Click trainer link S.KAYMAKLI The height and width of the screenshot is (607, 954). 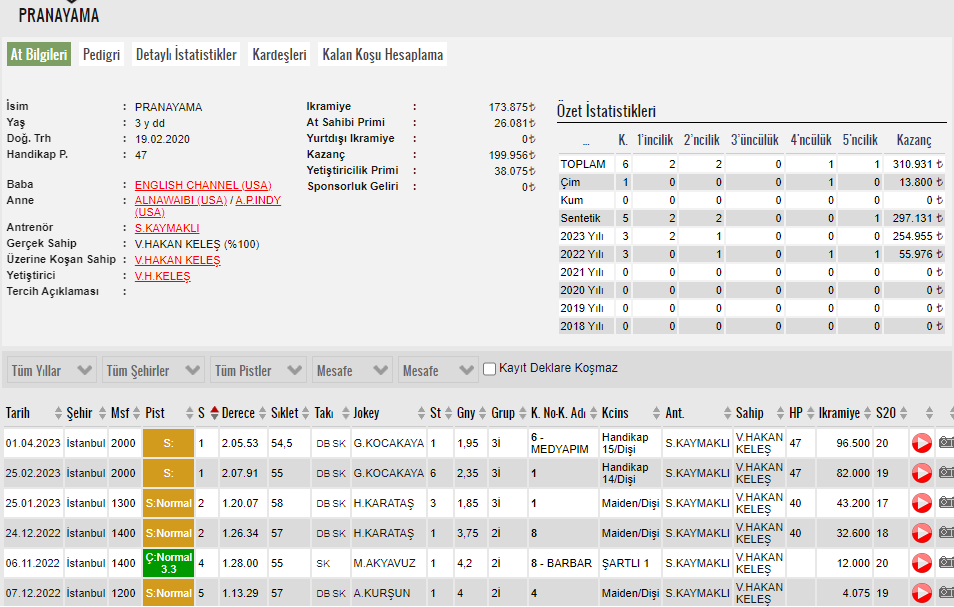(x=167, y=228)
